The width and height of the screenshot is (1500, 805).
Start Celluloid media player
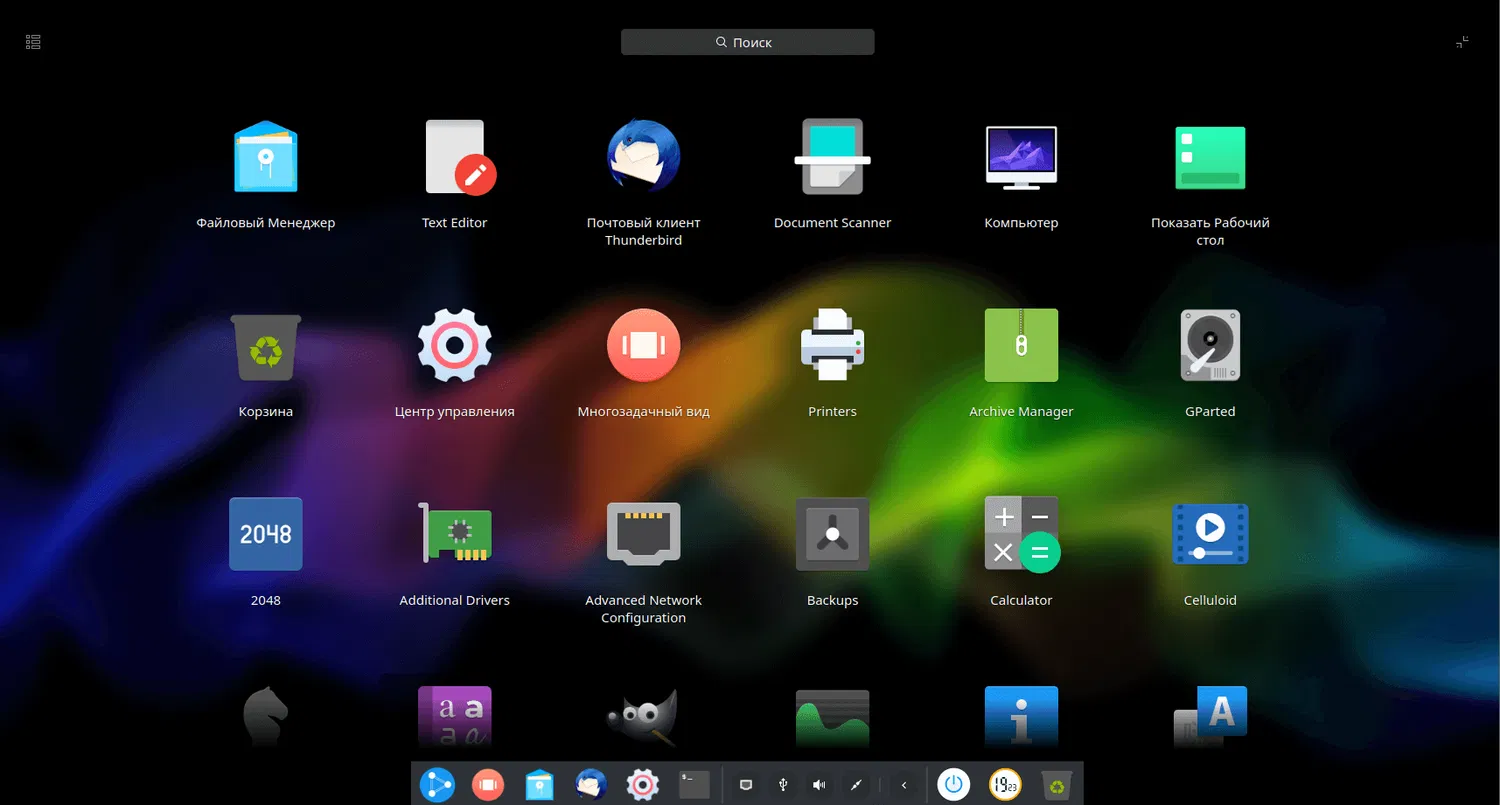pyautogui.click(x=1210, y=534)
